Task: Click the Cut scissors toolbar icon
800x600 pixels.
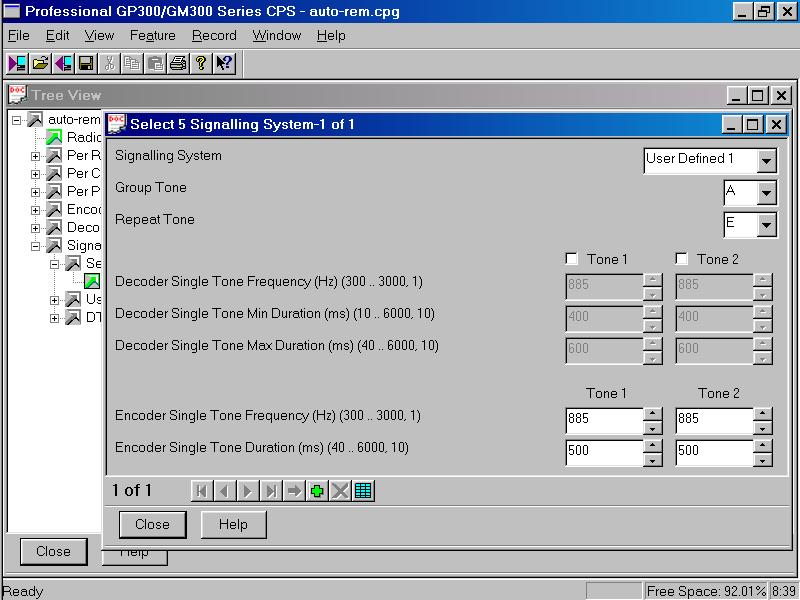Action: tap(109, 63)
